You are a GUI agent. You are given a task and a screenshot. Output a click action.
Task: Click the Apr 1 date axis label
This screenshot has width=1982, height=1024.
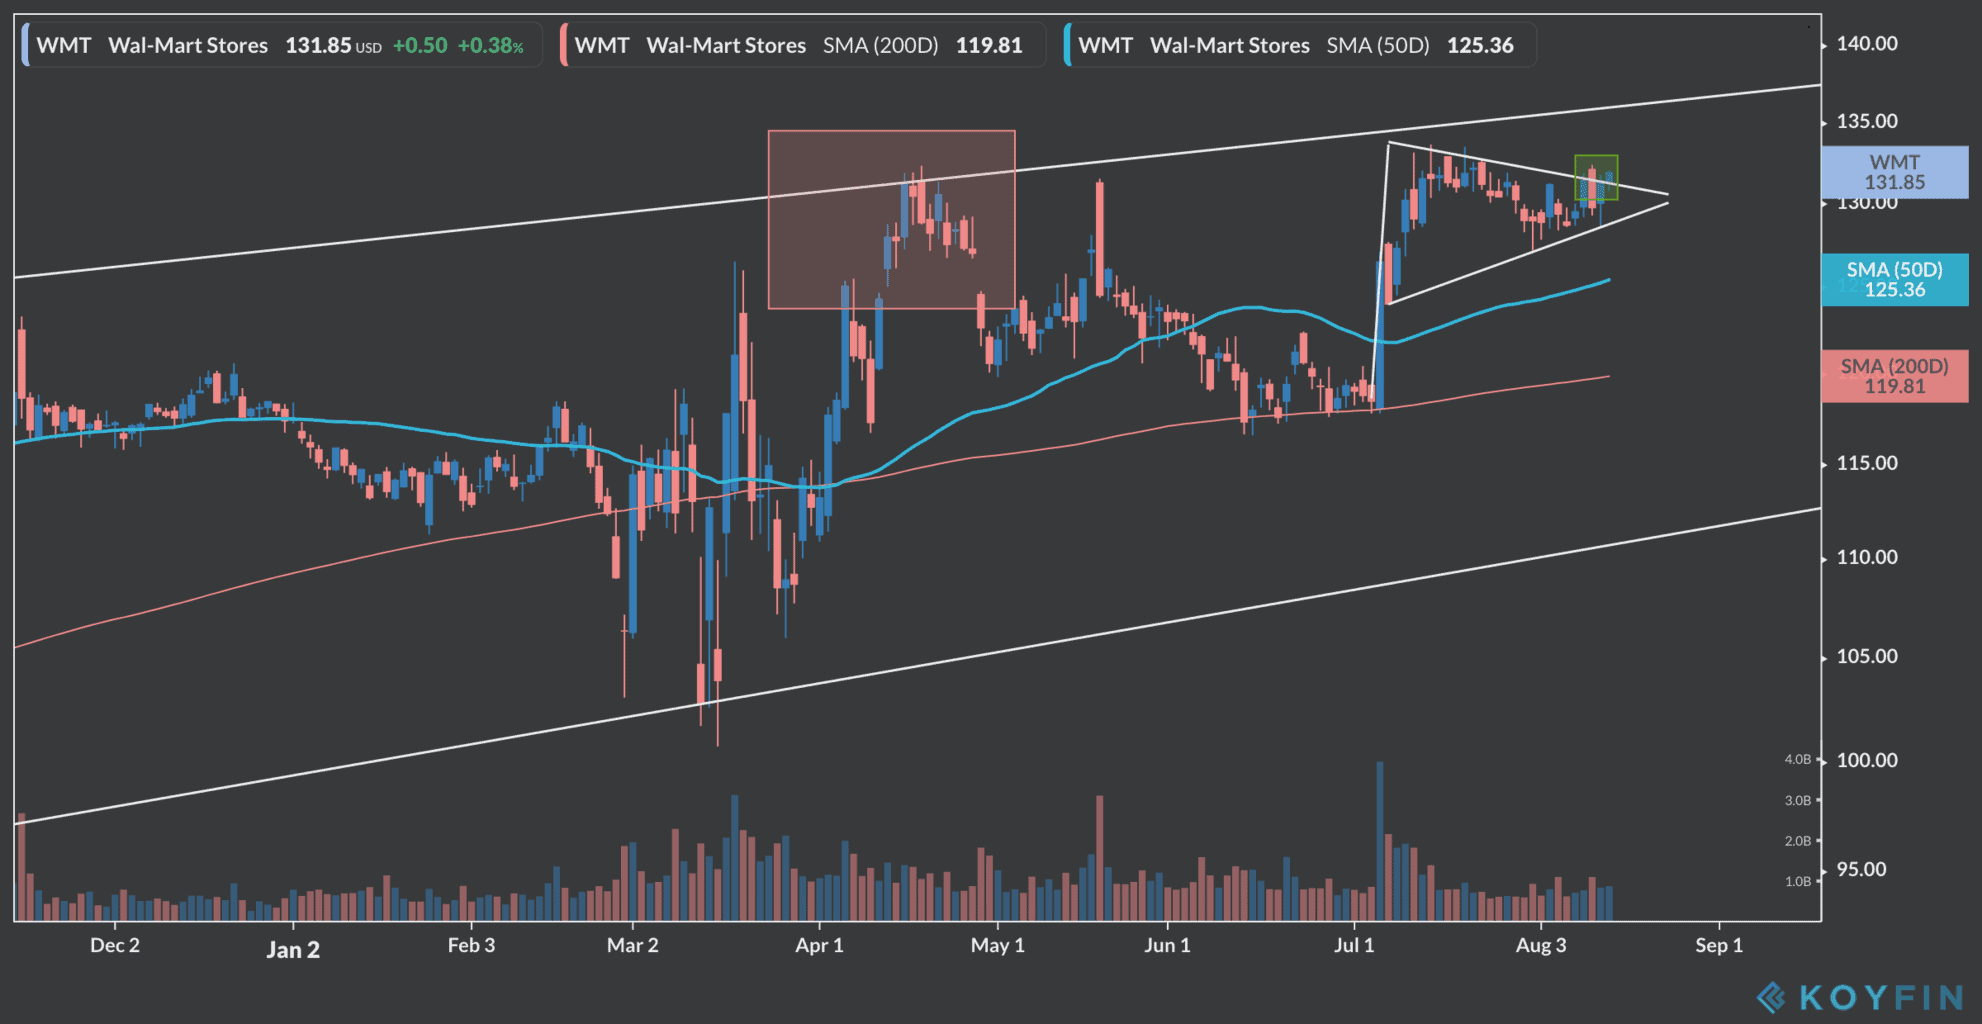click(x=819, y=945)
